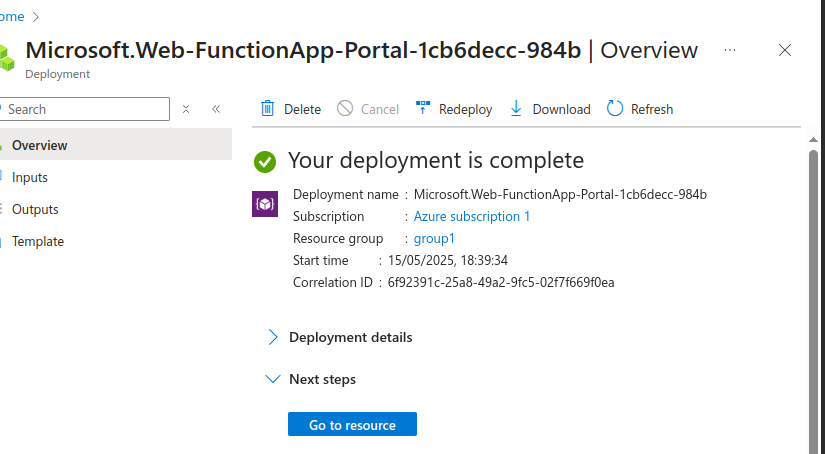
Task: Open Outputs in the left menu
Action: [35, 209]
